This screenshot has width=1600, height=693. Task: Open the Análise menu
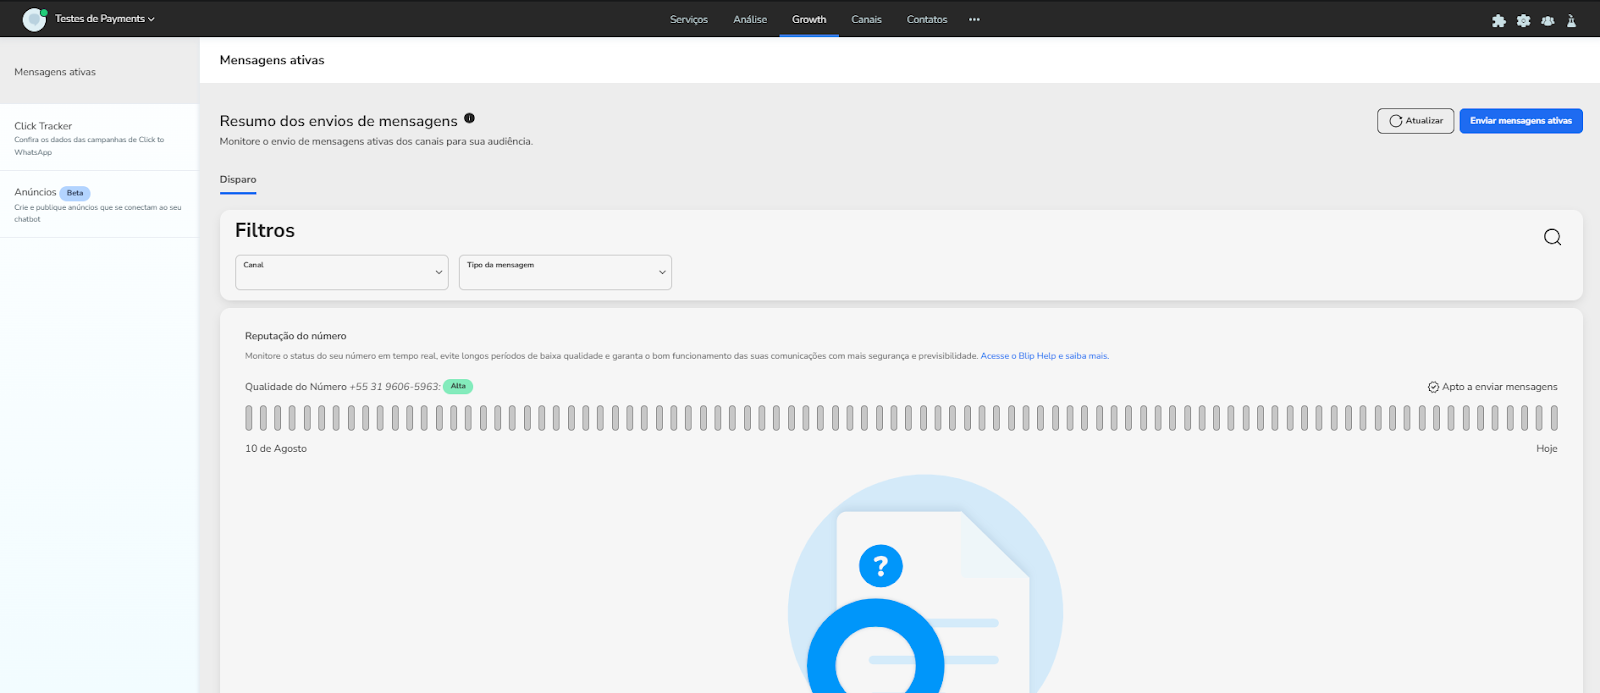750,20
